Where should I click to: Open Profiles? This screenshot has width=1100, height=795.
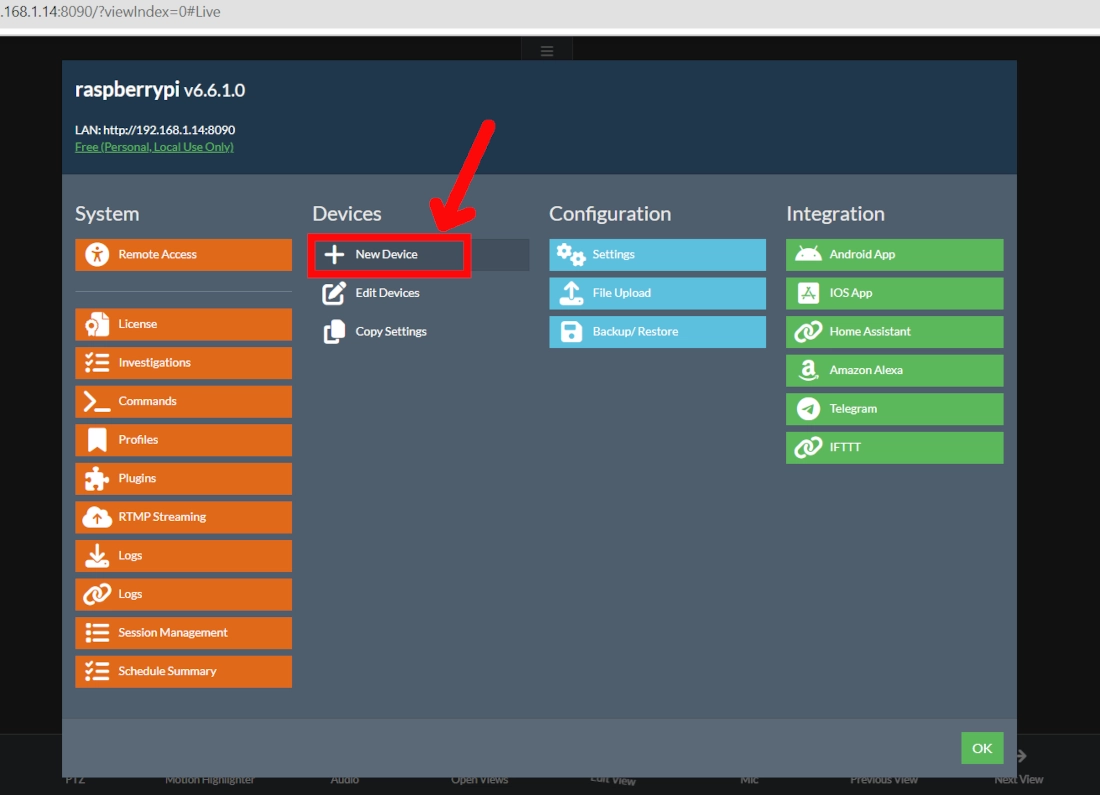[183, 440]
